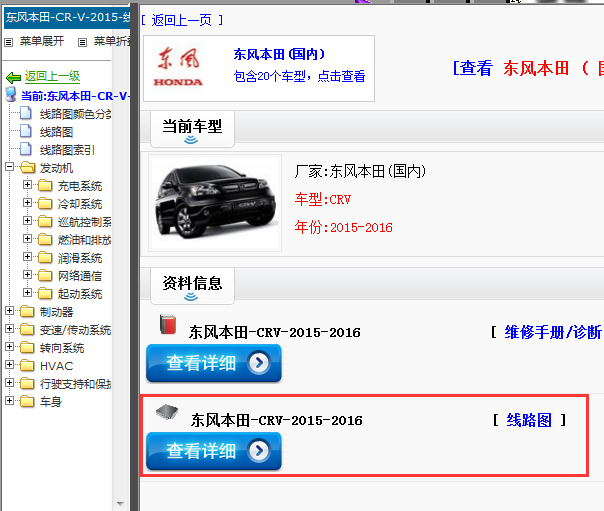Screen dimensions: 604x511
Task: Click the 东风本田-CR-V-2015 title bar
Action: pos(67,17)
